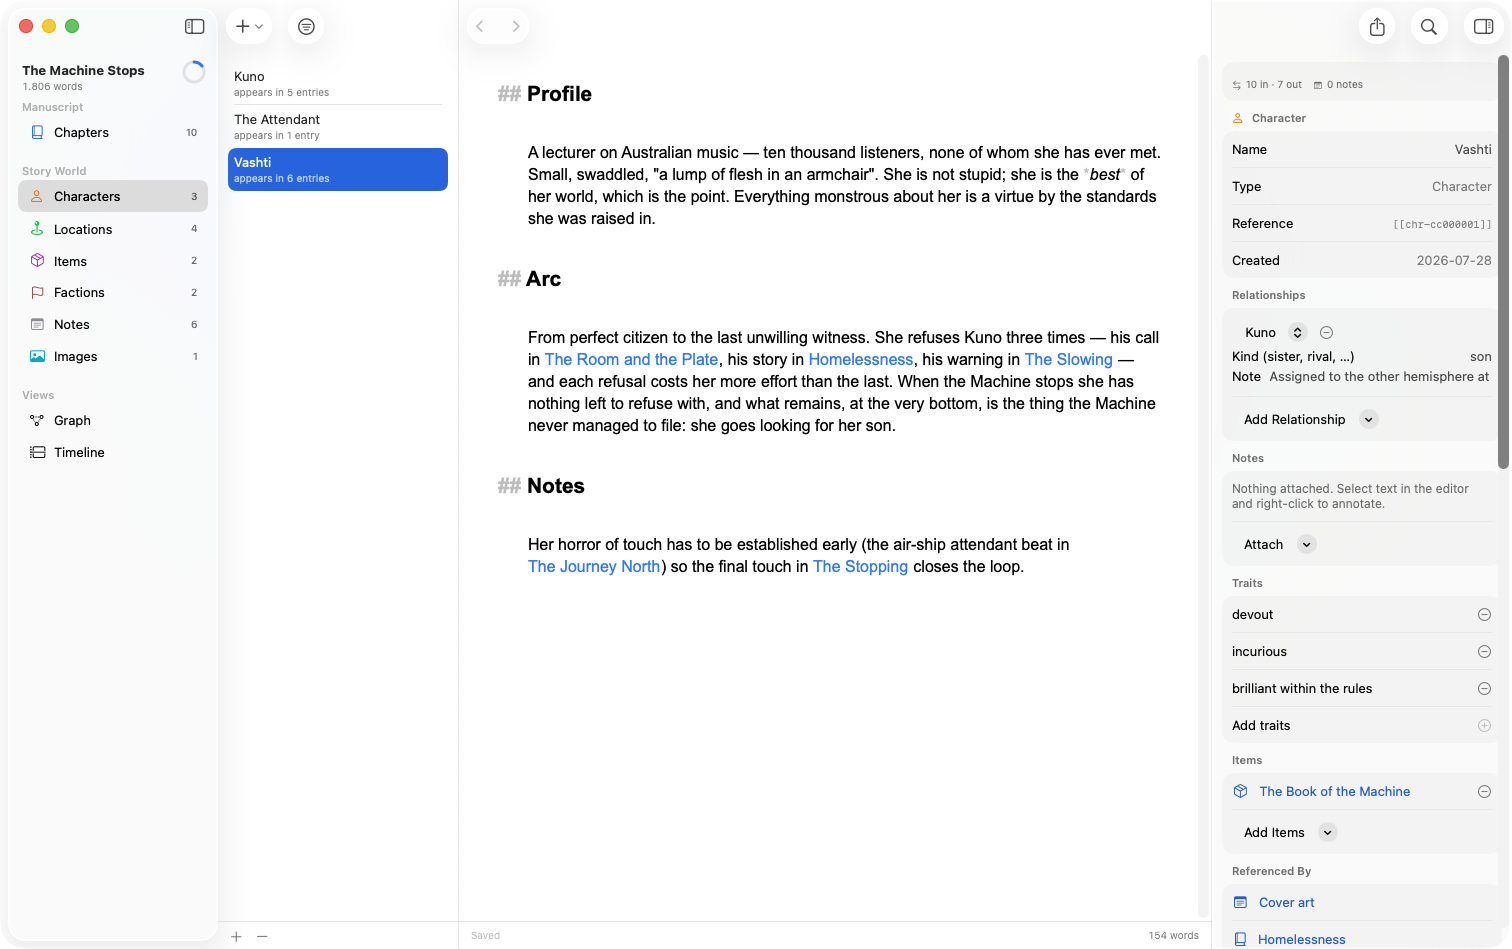Expand the Attach dropdown arrow
Image resolution: width=1512 pixels, height=949 pixels.
[x=1307, y=545]
